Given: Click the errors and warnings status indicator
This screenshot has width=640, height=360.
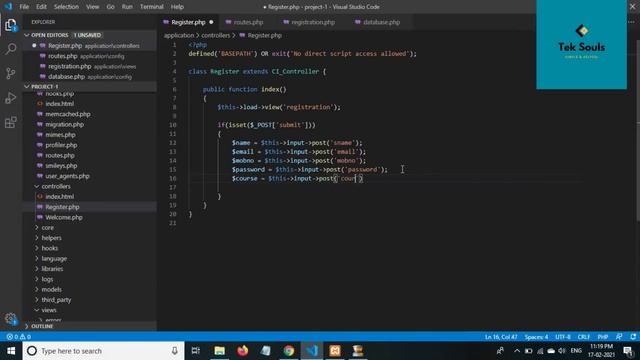Looking at the screenshot, I should 18,337.
